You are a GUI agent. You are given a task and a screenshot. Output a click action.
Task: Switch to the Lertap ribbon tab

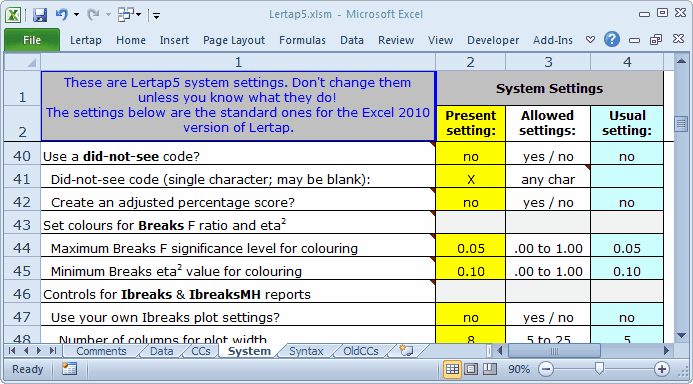point(86,40)
